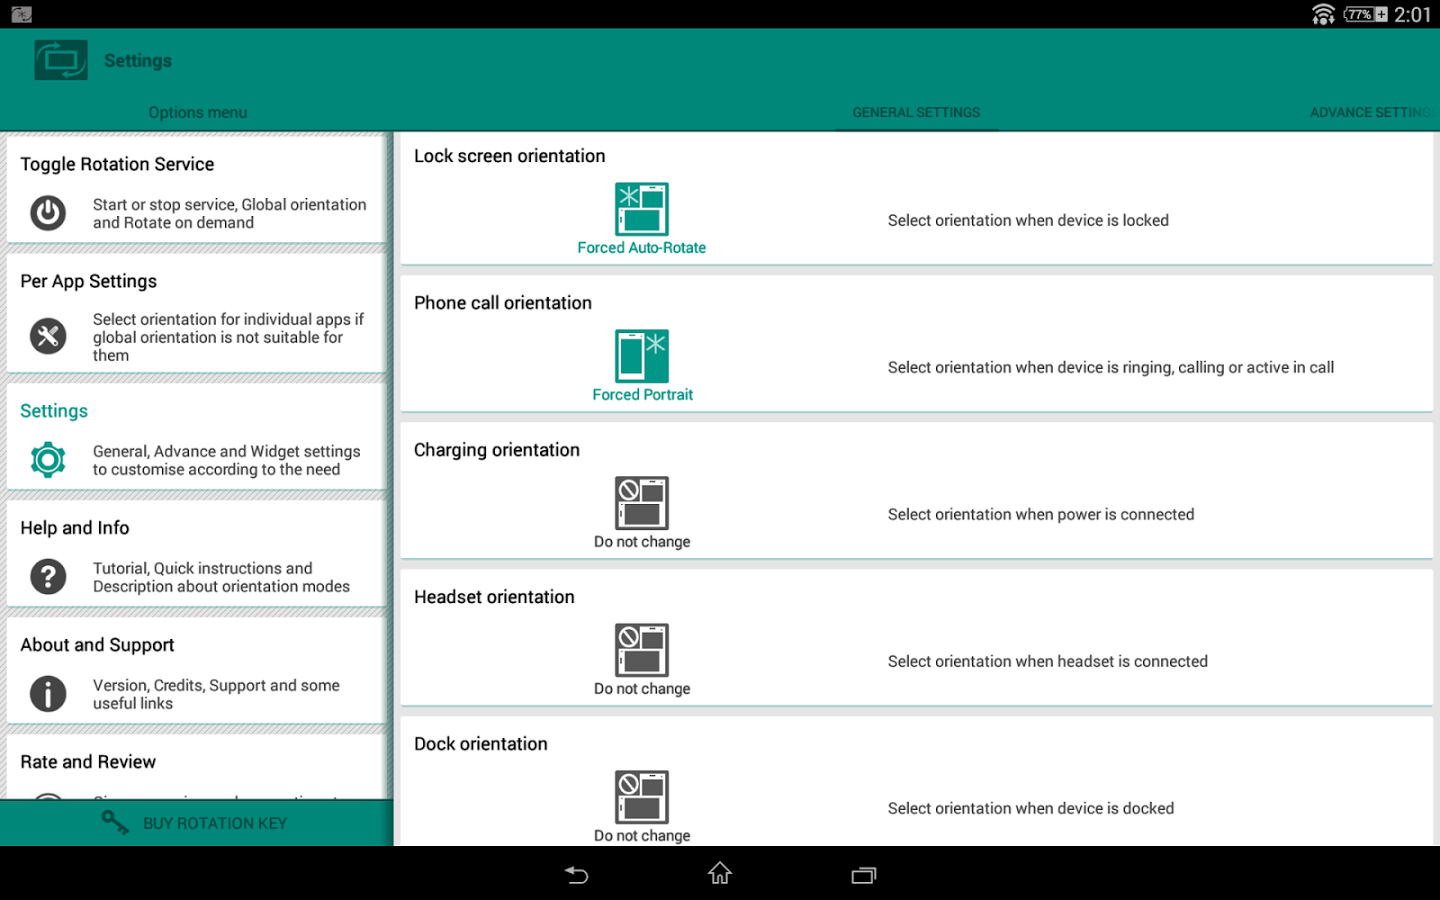Viewport: 1440px width, 900px height.
Task: Click the gear icon in Settings item
Action: click(x=48, y=459)
